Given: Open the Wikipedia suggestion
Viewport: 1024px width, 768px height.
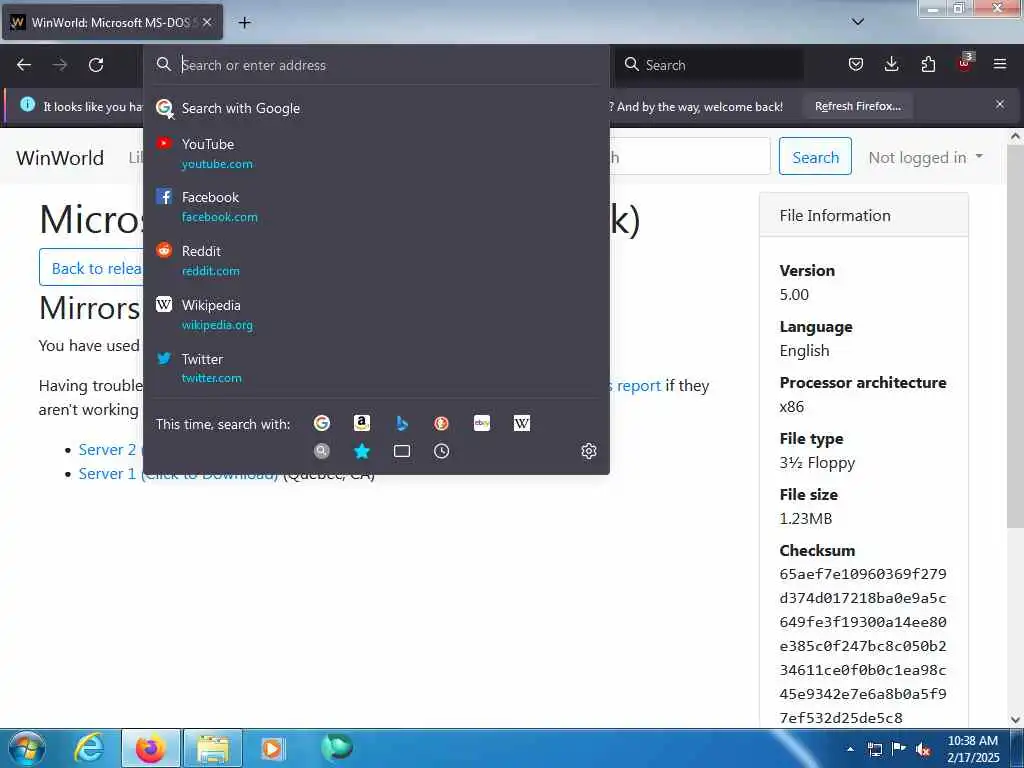Looking at the screenshot, I should coord(376,314).
